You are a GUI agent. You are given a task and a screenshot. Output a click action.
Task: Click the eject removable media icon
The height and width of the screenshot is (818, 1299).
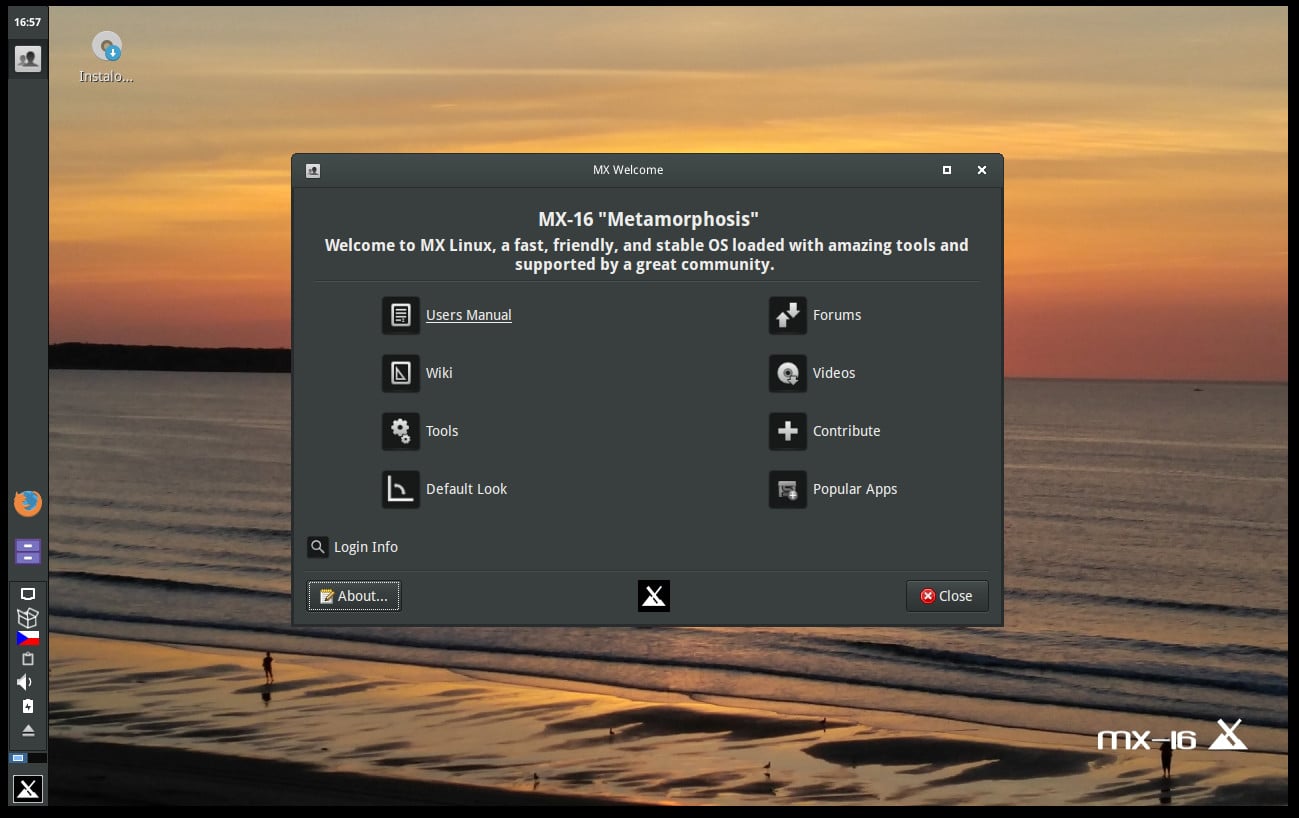coord(28,730)
